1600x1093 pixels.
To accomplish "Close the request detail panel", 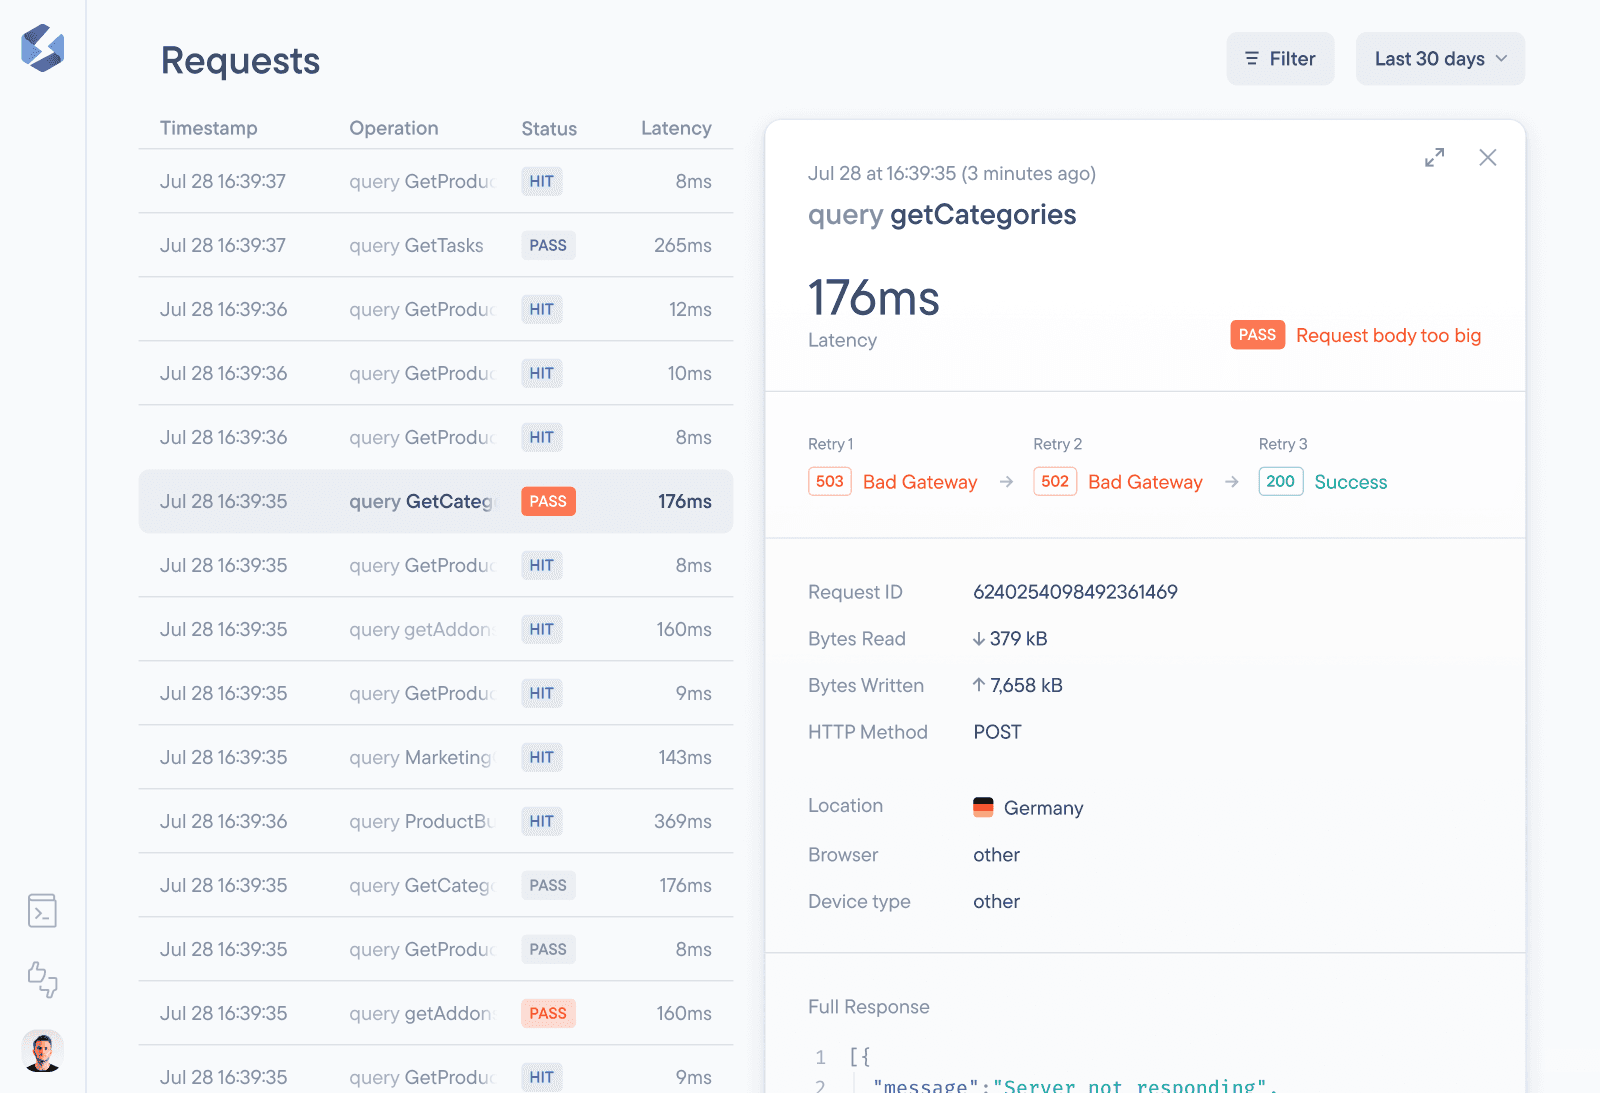I will [1487, 158].
